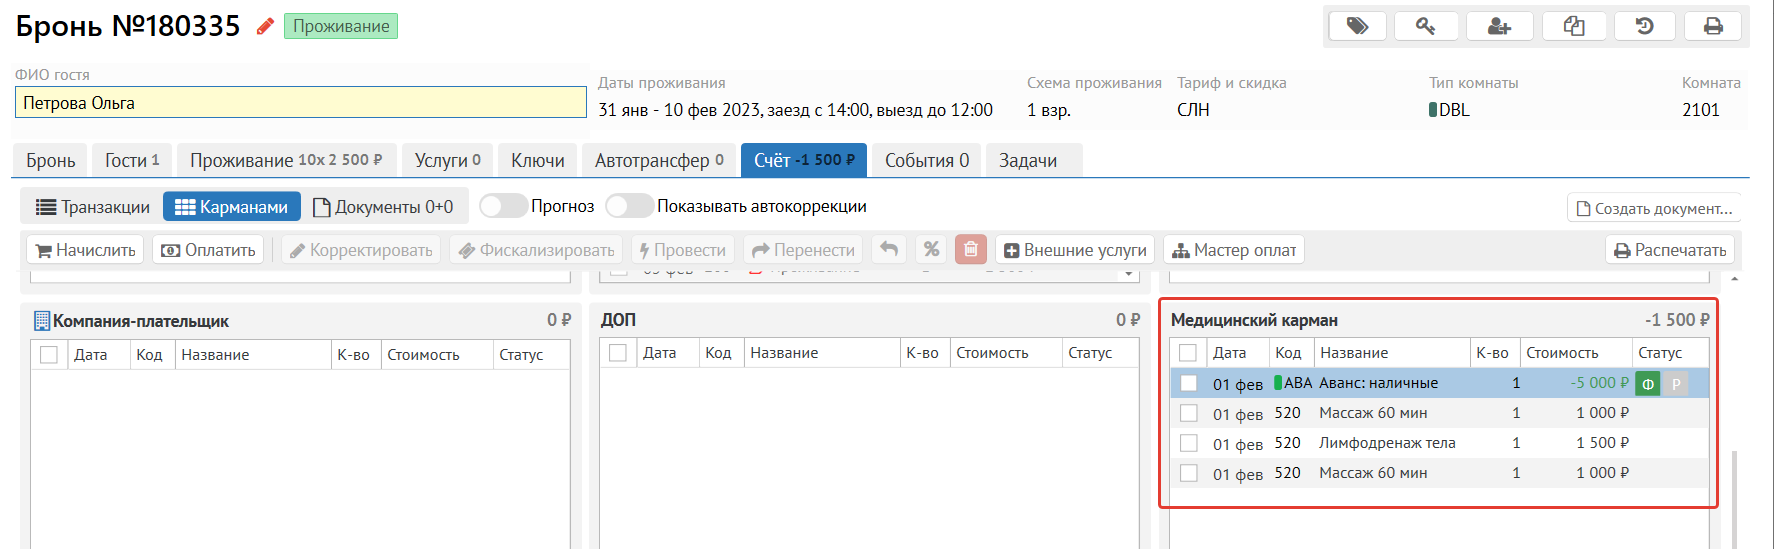Click the guest name field Петрова Ольга
Viewport: 1774px width, 549px height.
tap(300, 103)
